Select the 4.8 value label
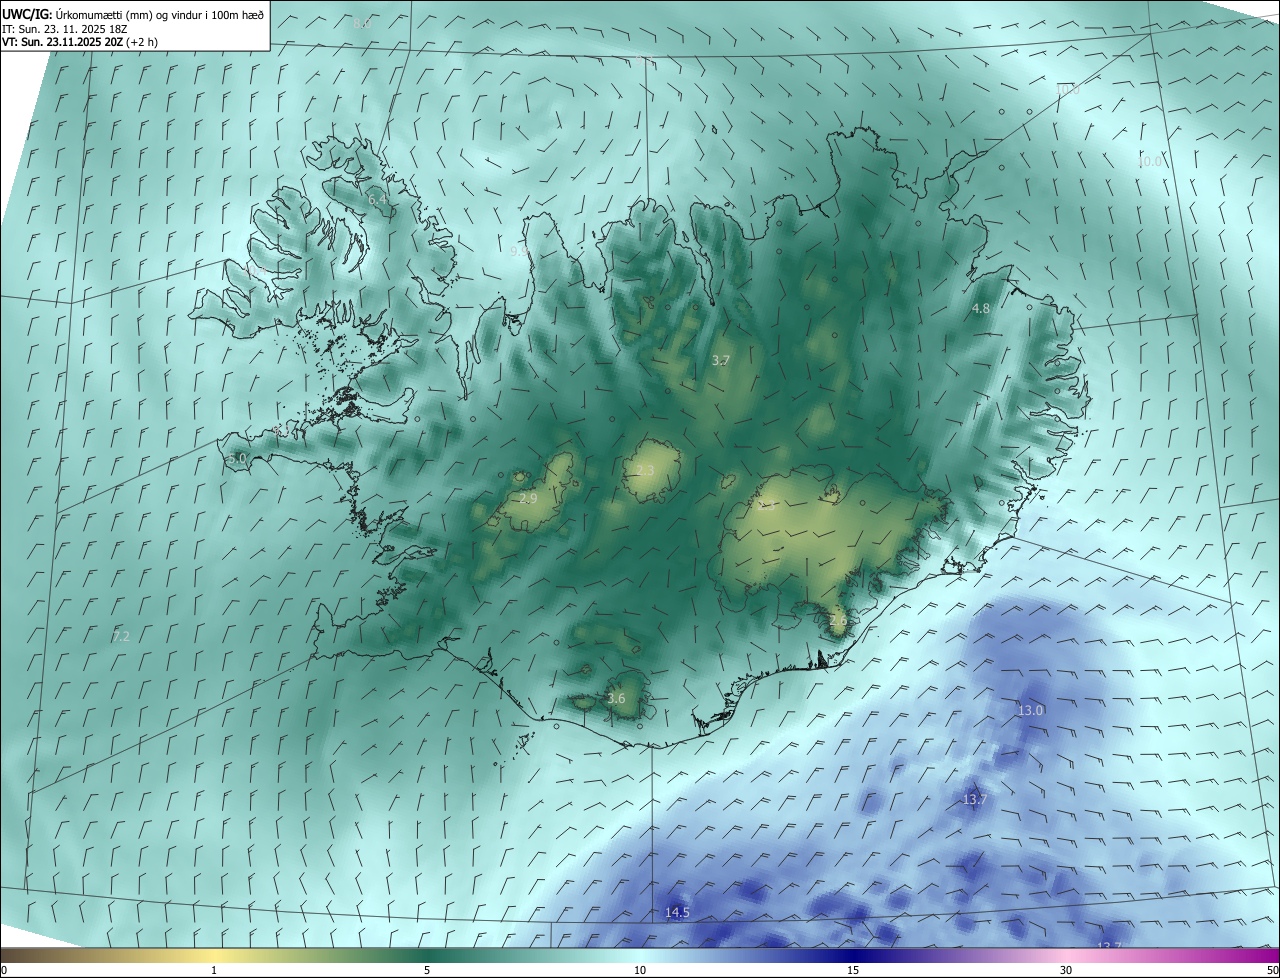Viewport: 1280px width, 978px height. [981, 309]
